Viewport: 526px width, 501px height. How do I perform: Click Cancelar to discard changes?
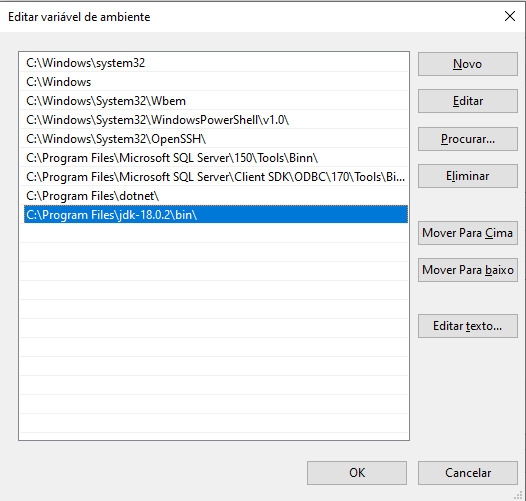(468, 473)
